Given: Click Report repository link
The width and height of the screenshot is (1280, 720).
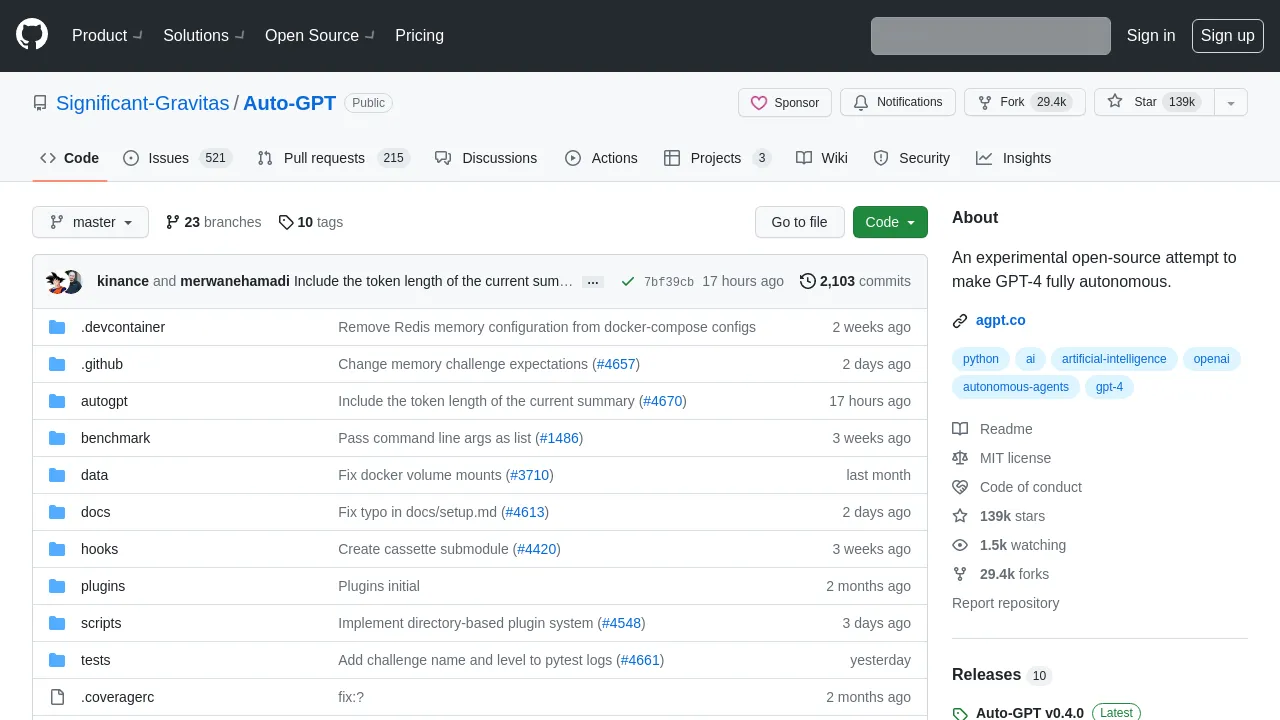Looking at the screenshot, I should [1005, 603].
